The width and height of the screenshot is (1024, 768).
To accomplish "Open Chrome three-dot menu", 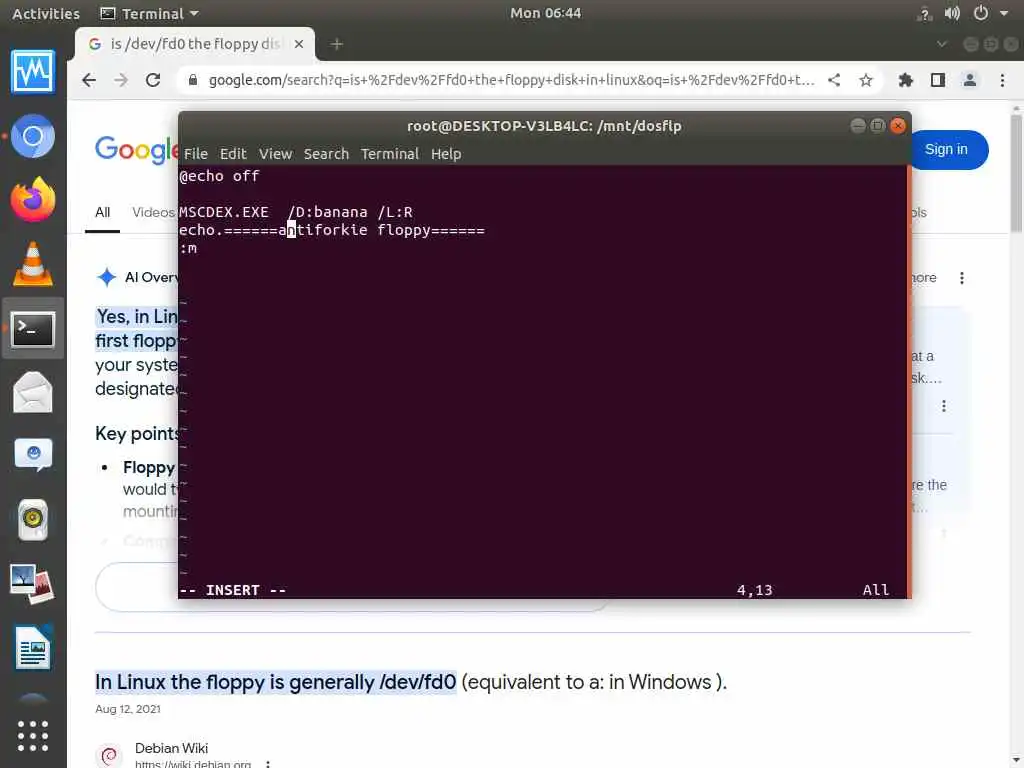I will tap(1002, 80).
